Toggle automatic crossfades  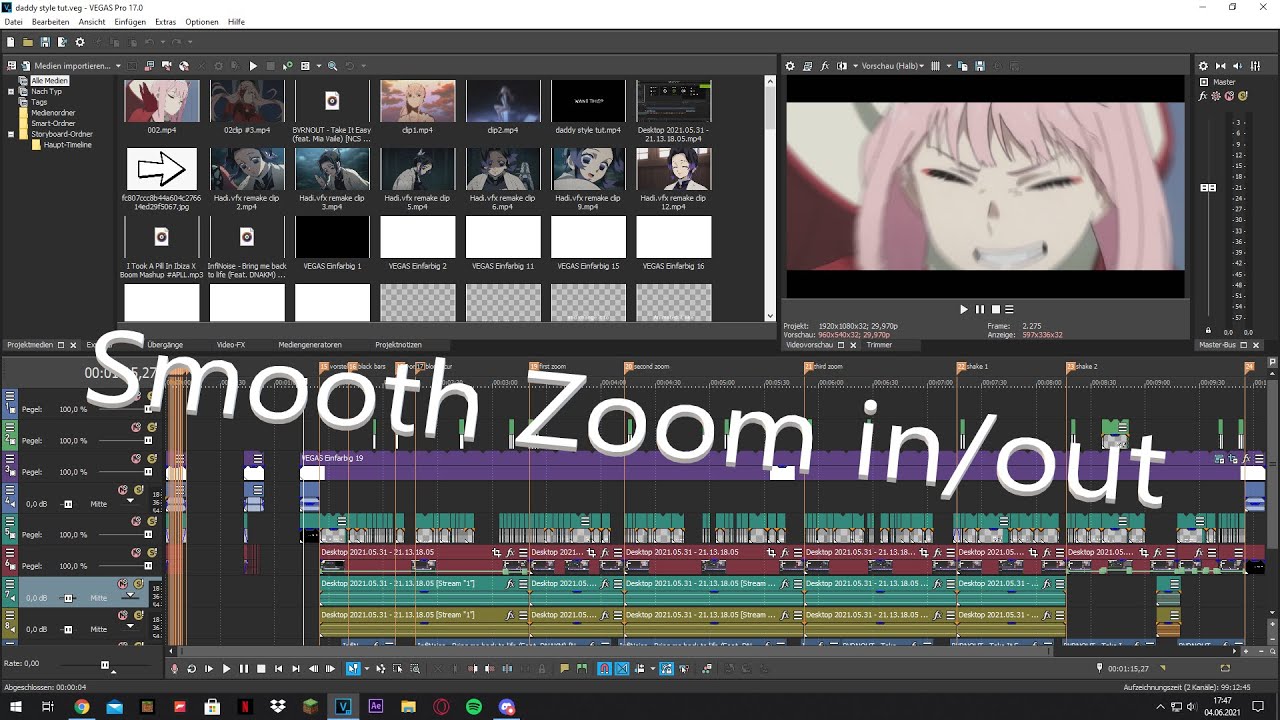(622, 669)
